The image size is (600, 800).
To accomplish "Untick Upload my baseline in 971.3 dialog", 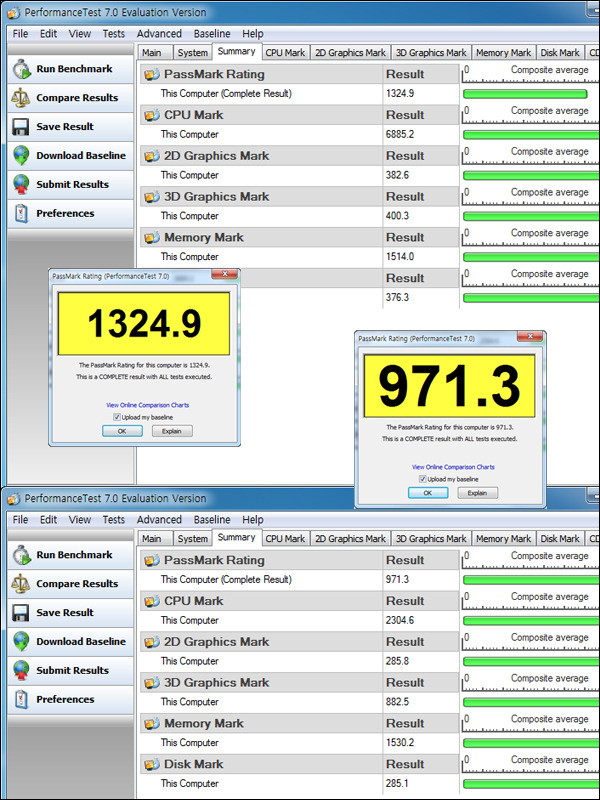I will (x=422, y=479).
